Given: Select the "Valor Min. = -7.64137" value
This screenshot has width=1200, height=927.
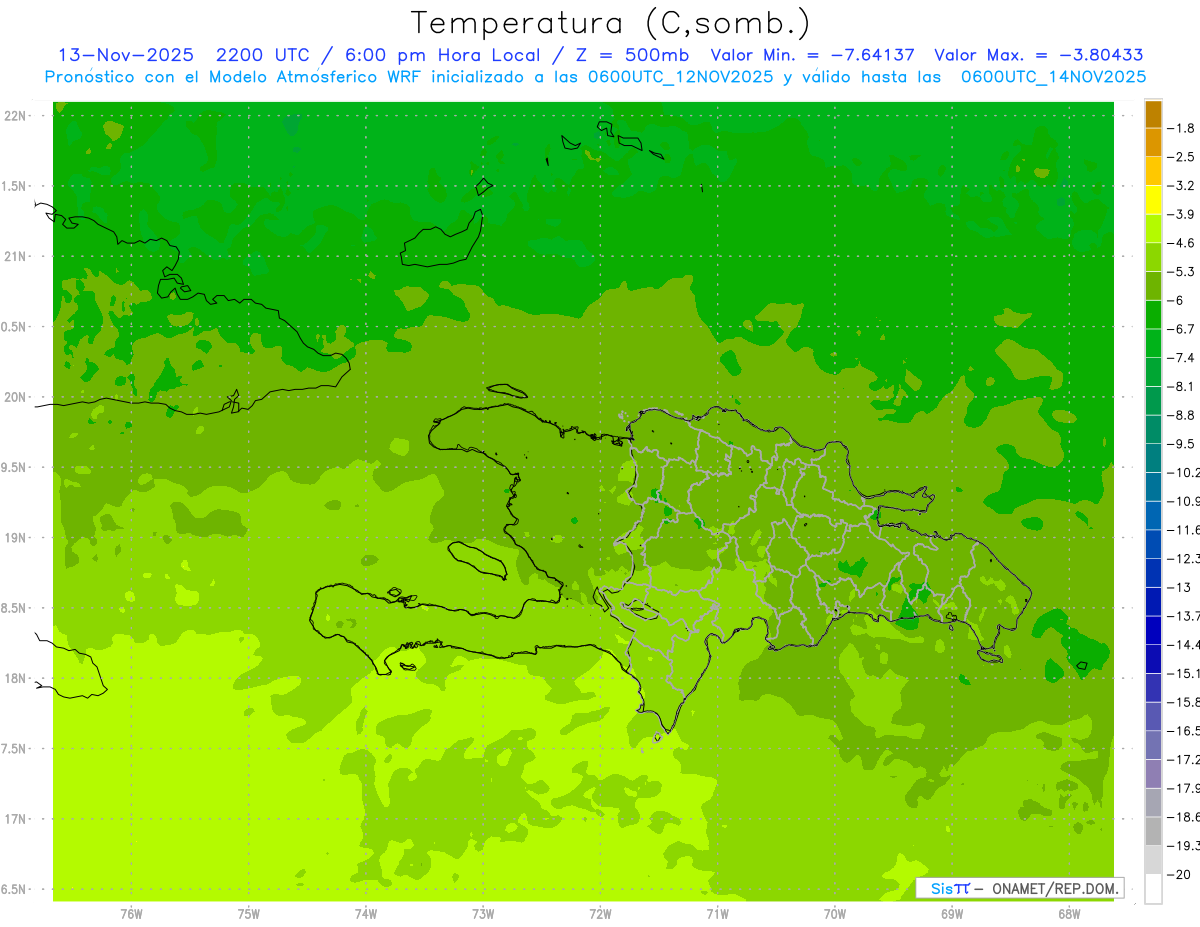Looking at the screenshot, I should (x=812, y=55).
